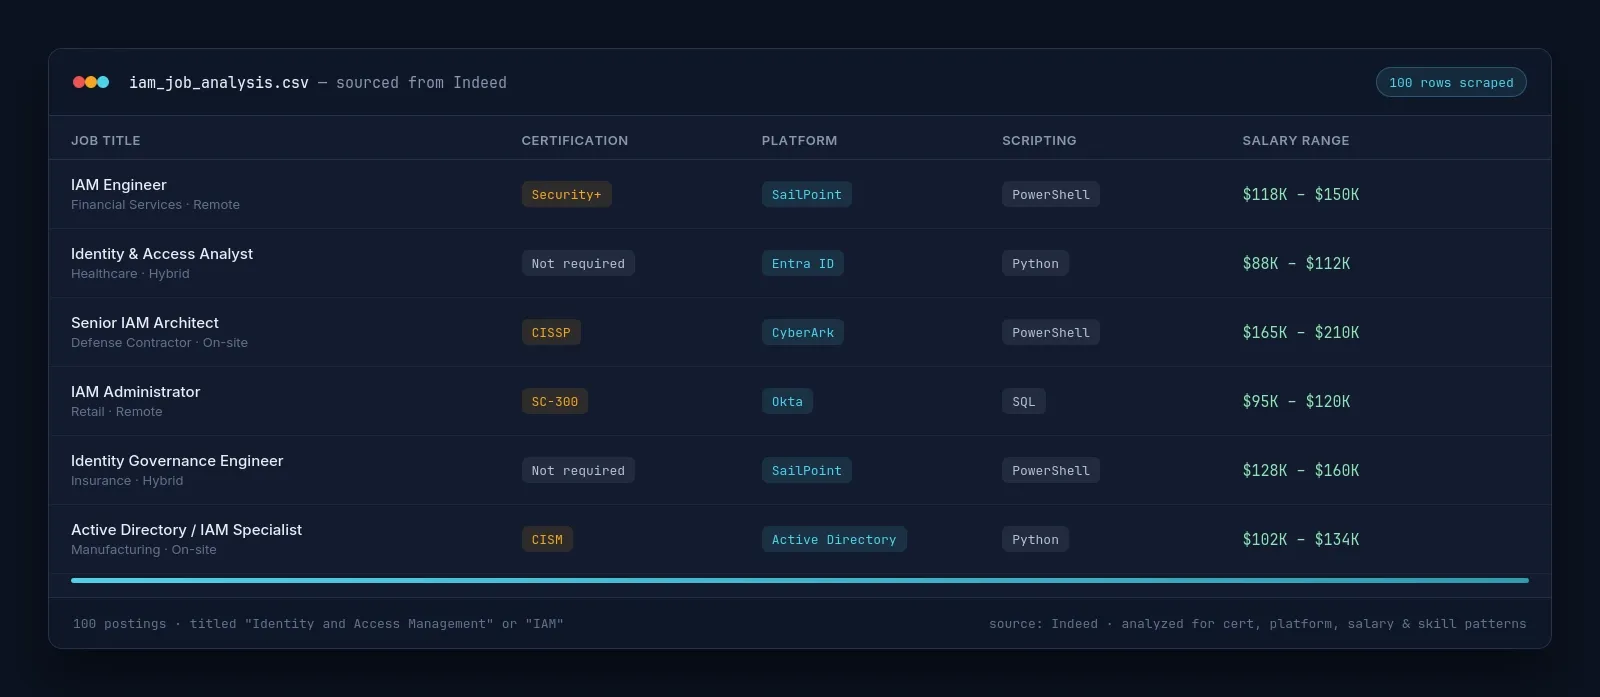Click the CISSP certification tag
Image resolution: width=1600 pixels, height=697 pixels.
click(x=551, y=333)
